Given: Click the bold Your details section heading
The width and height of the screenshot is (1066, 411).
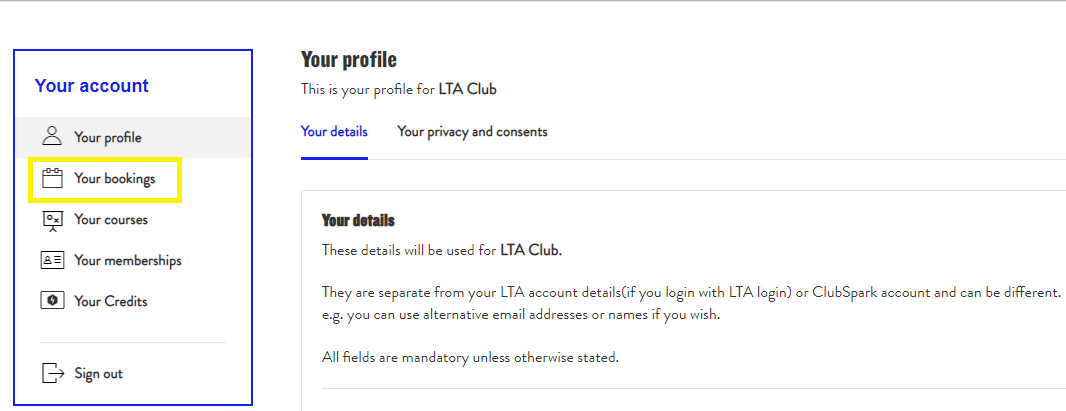Looking at the screenshot, I should click(x=358, y=221).
